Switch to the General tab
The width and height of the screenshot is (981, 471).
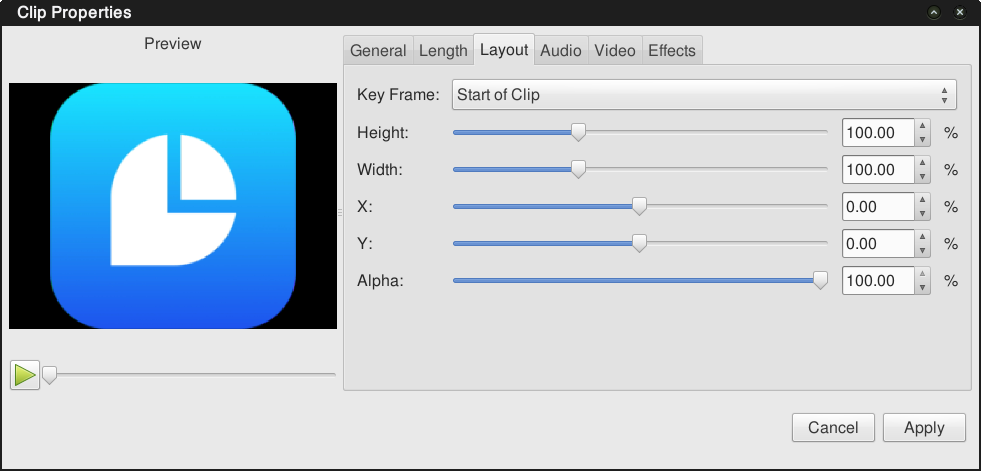(x=378, y=51)
